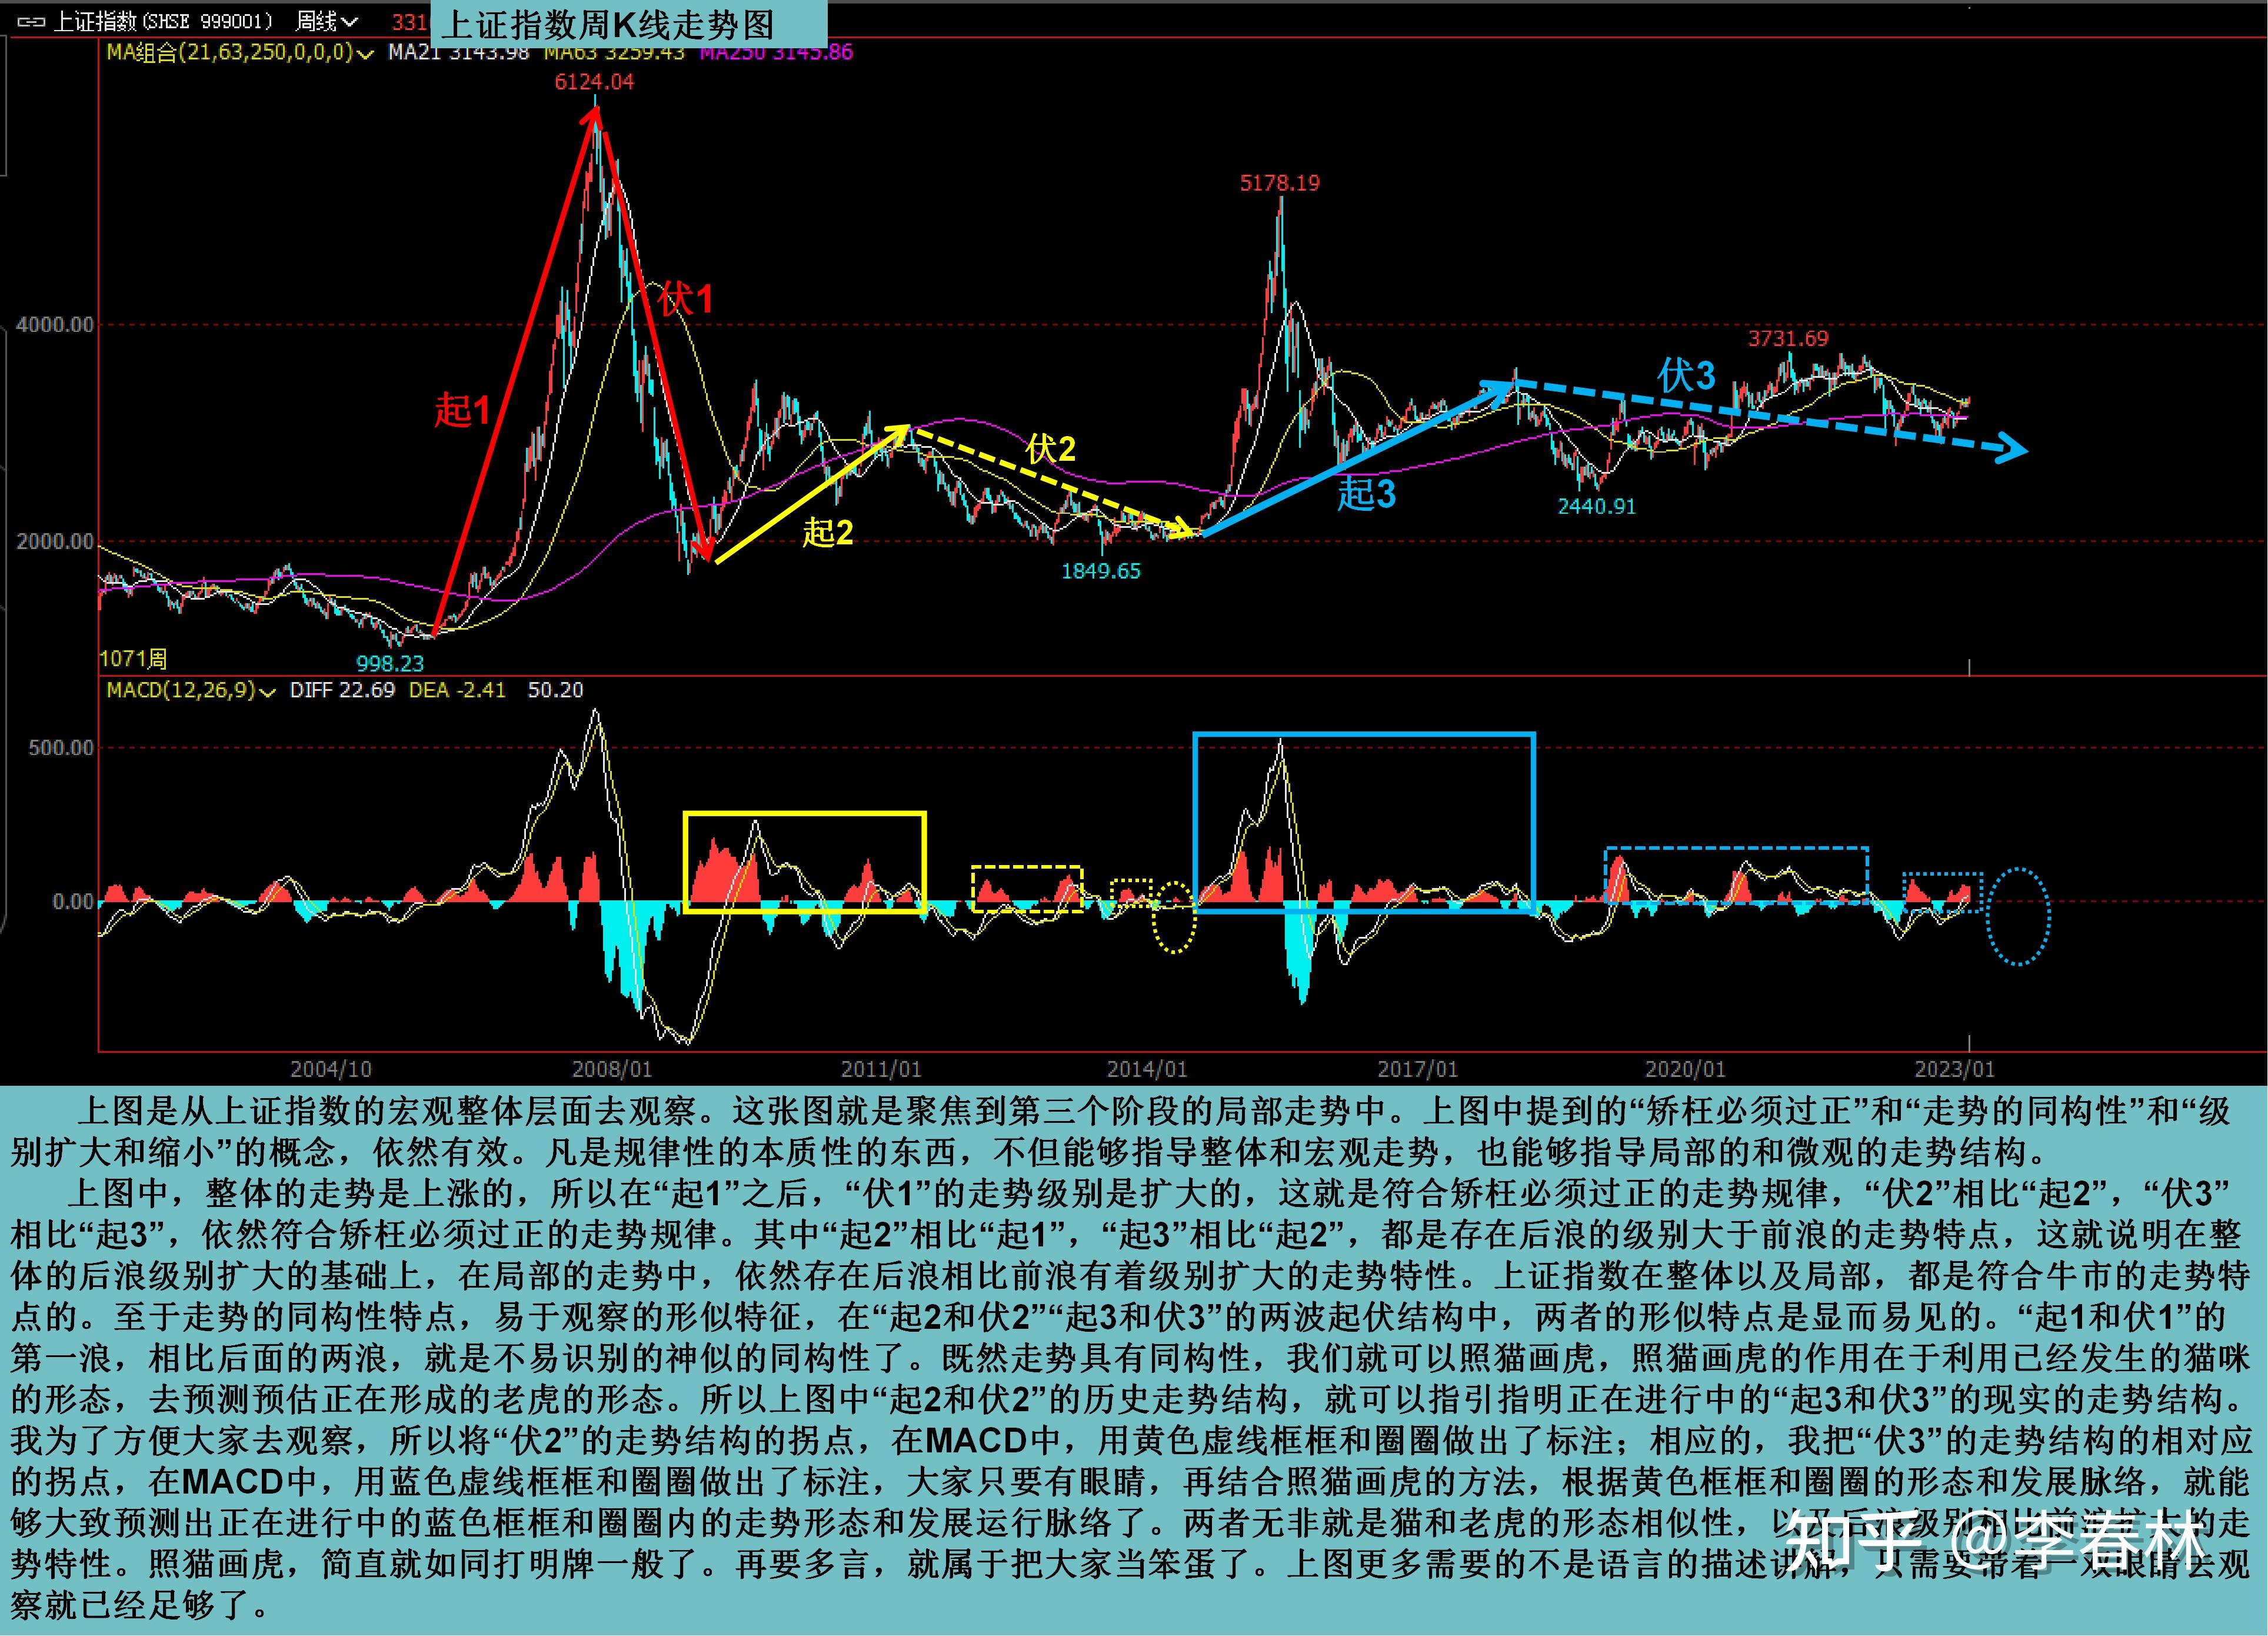Viewport: 2268px width, 1636px height.
Task: Click the 2017/01 date on time axis
Action: (x=1417, y=1069)
